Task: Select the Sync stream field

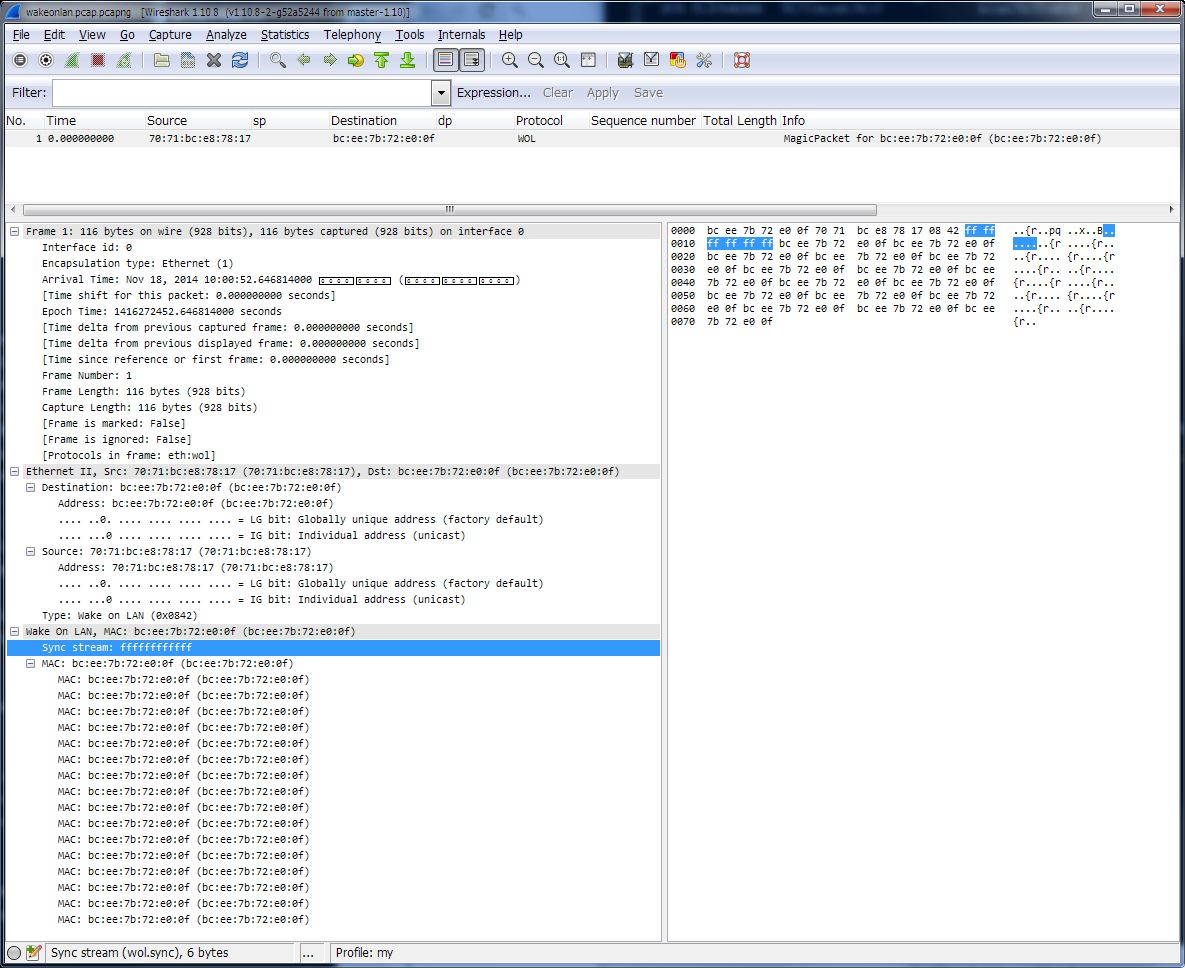Action: 333,648
